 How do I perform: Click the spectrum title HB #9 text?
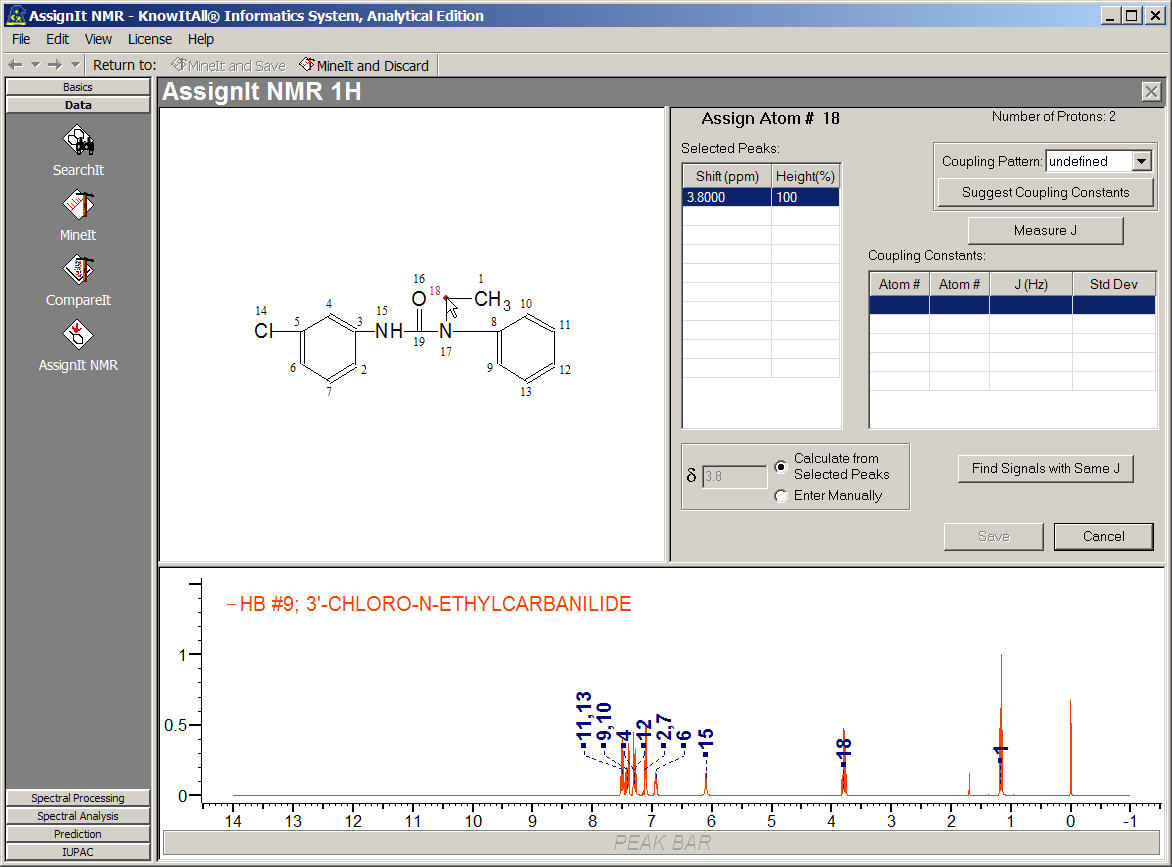[436, 604]
